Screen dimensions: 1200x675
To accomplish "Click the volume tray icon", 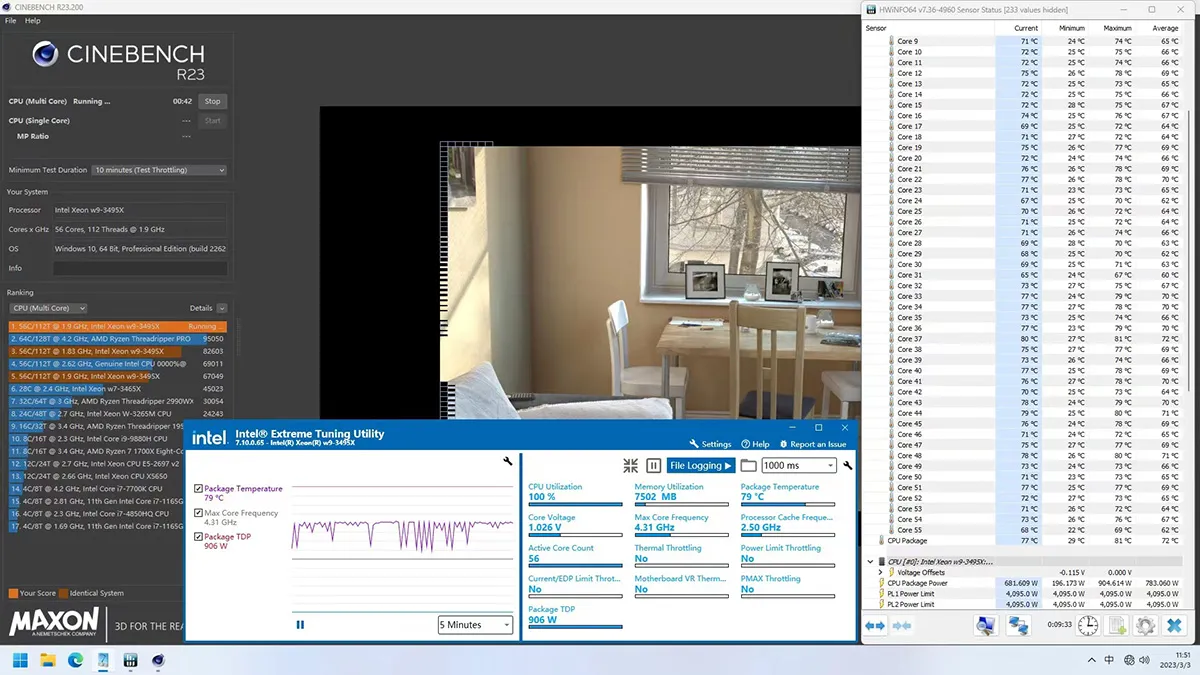I will (x=1147, y=660).
